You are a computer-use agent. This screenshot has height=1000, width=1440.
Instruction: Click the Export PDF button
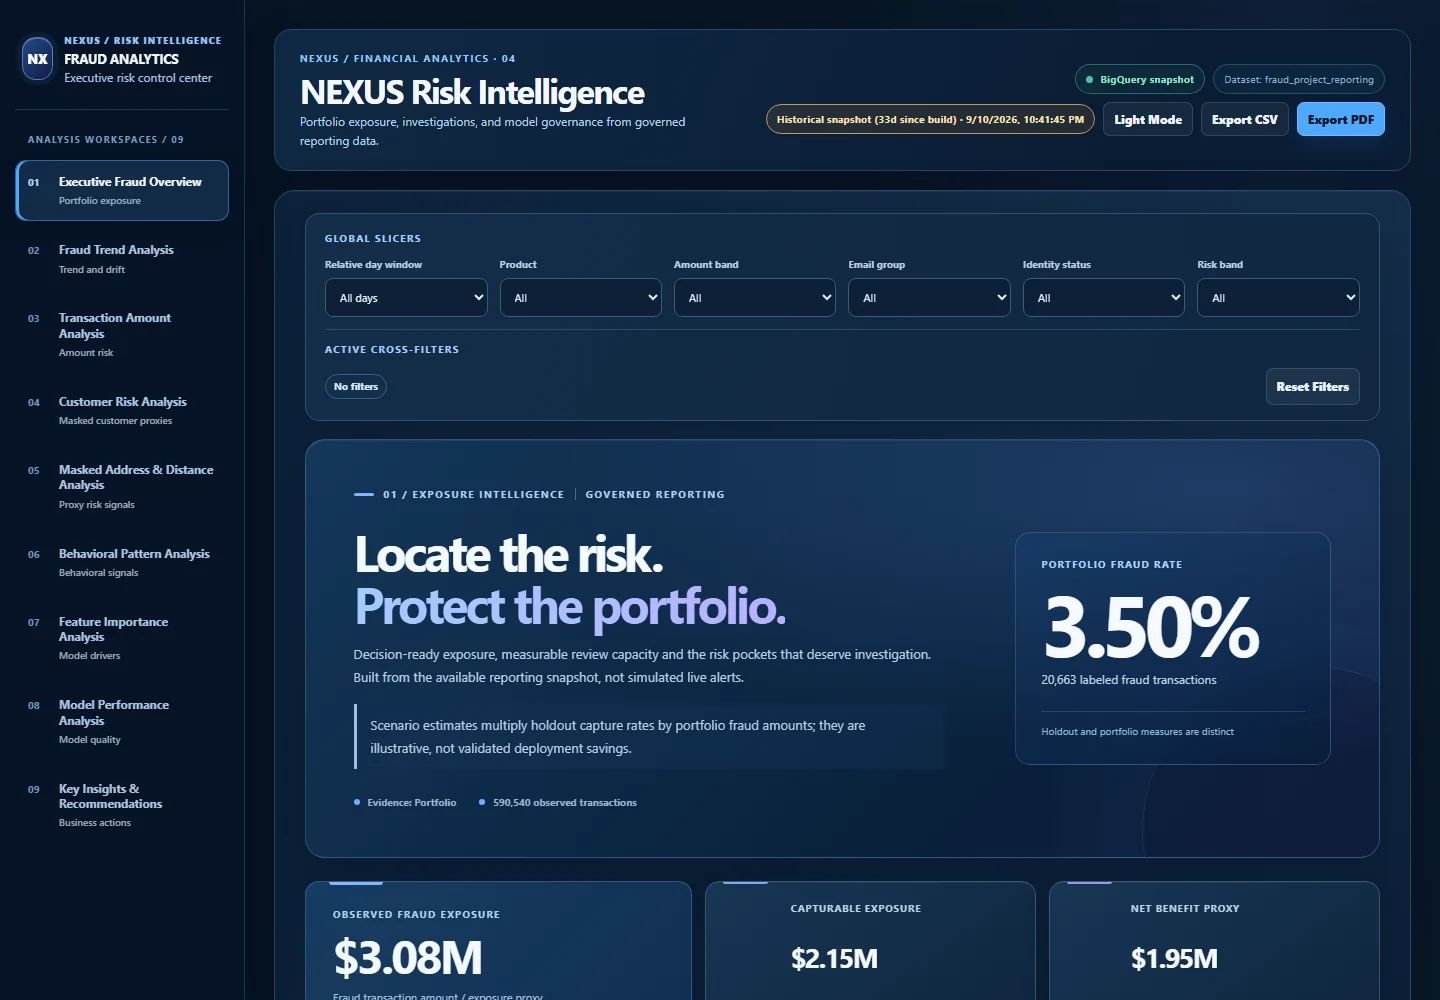(x=1341, y=119)
